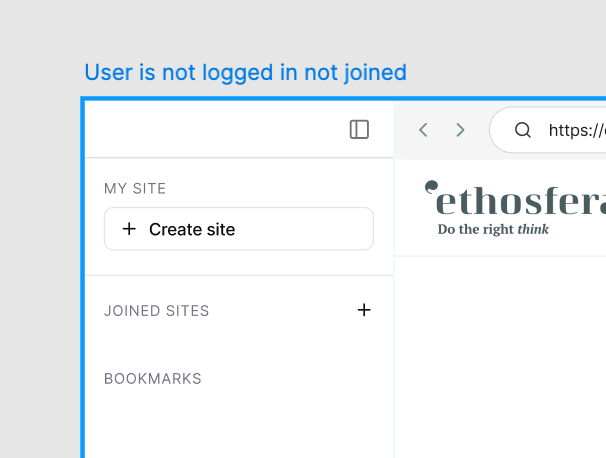
Task: Click the "Do the right think" tagline
Action: tap(493, 229)
